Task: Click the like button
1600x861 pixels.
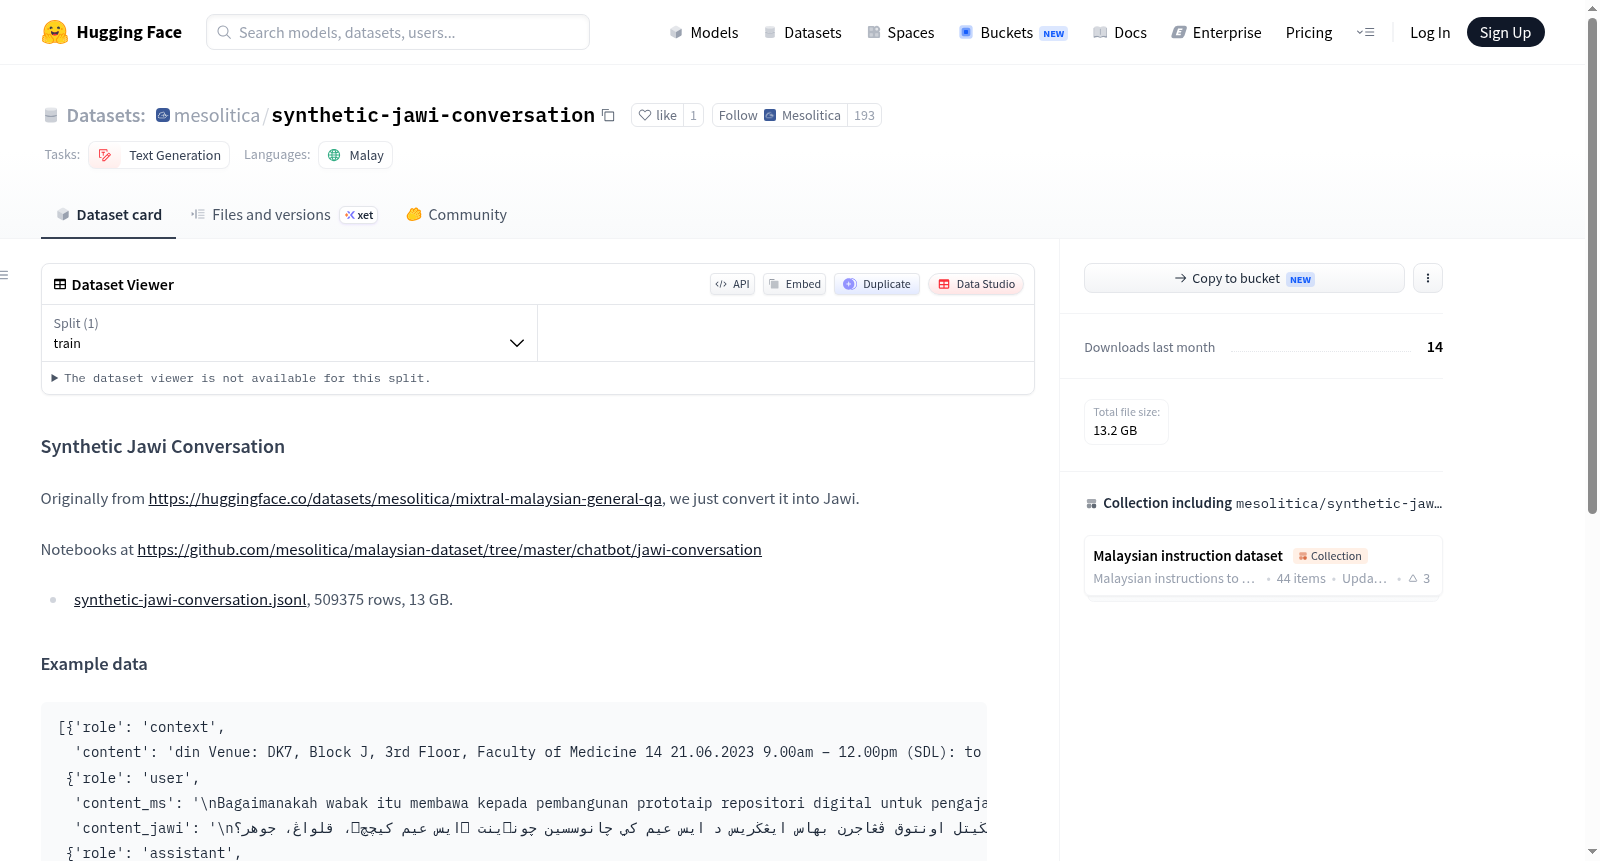Action: (657, 115)
